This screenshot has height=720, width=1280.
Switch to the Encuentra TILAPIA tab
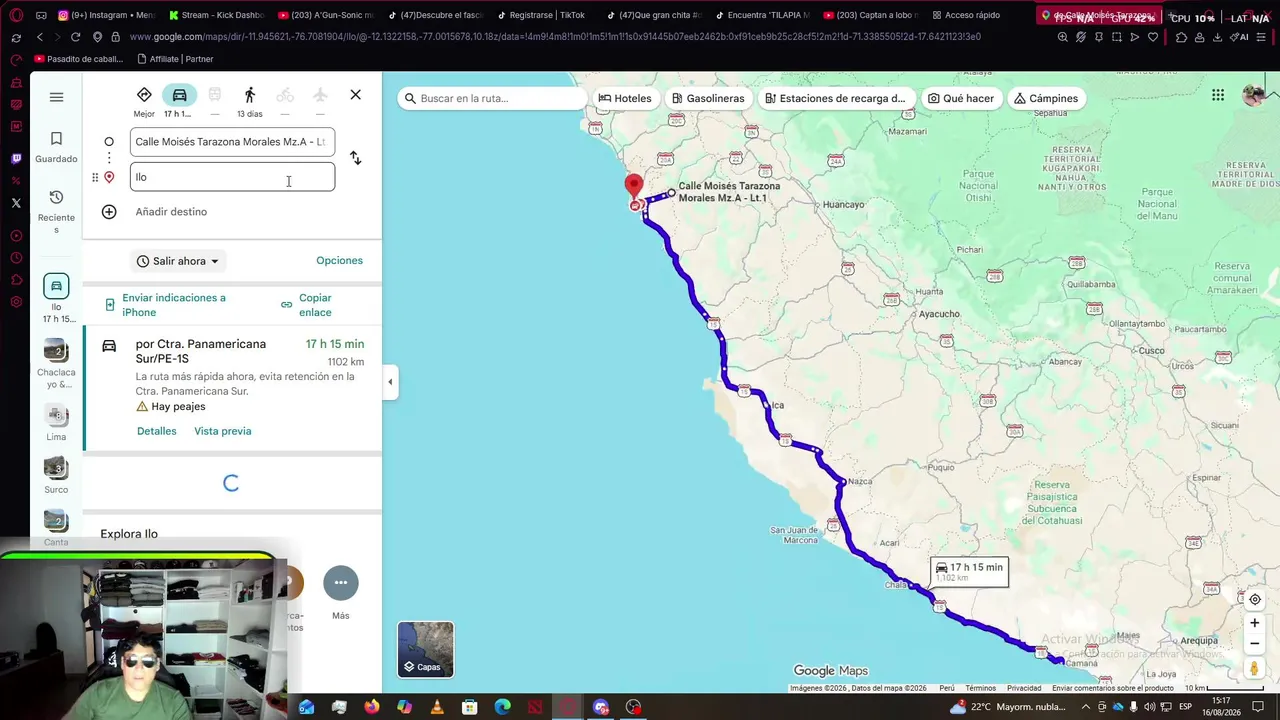pyautogui.click(x=765, y=15)
